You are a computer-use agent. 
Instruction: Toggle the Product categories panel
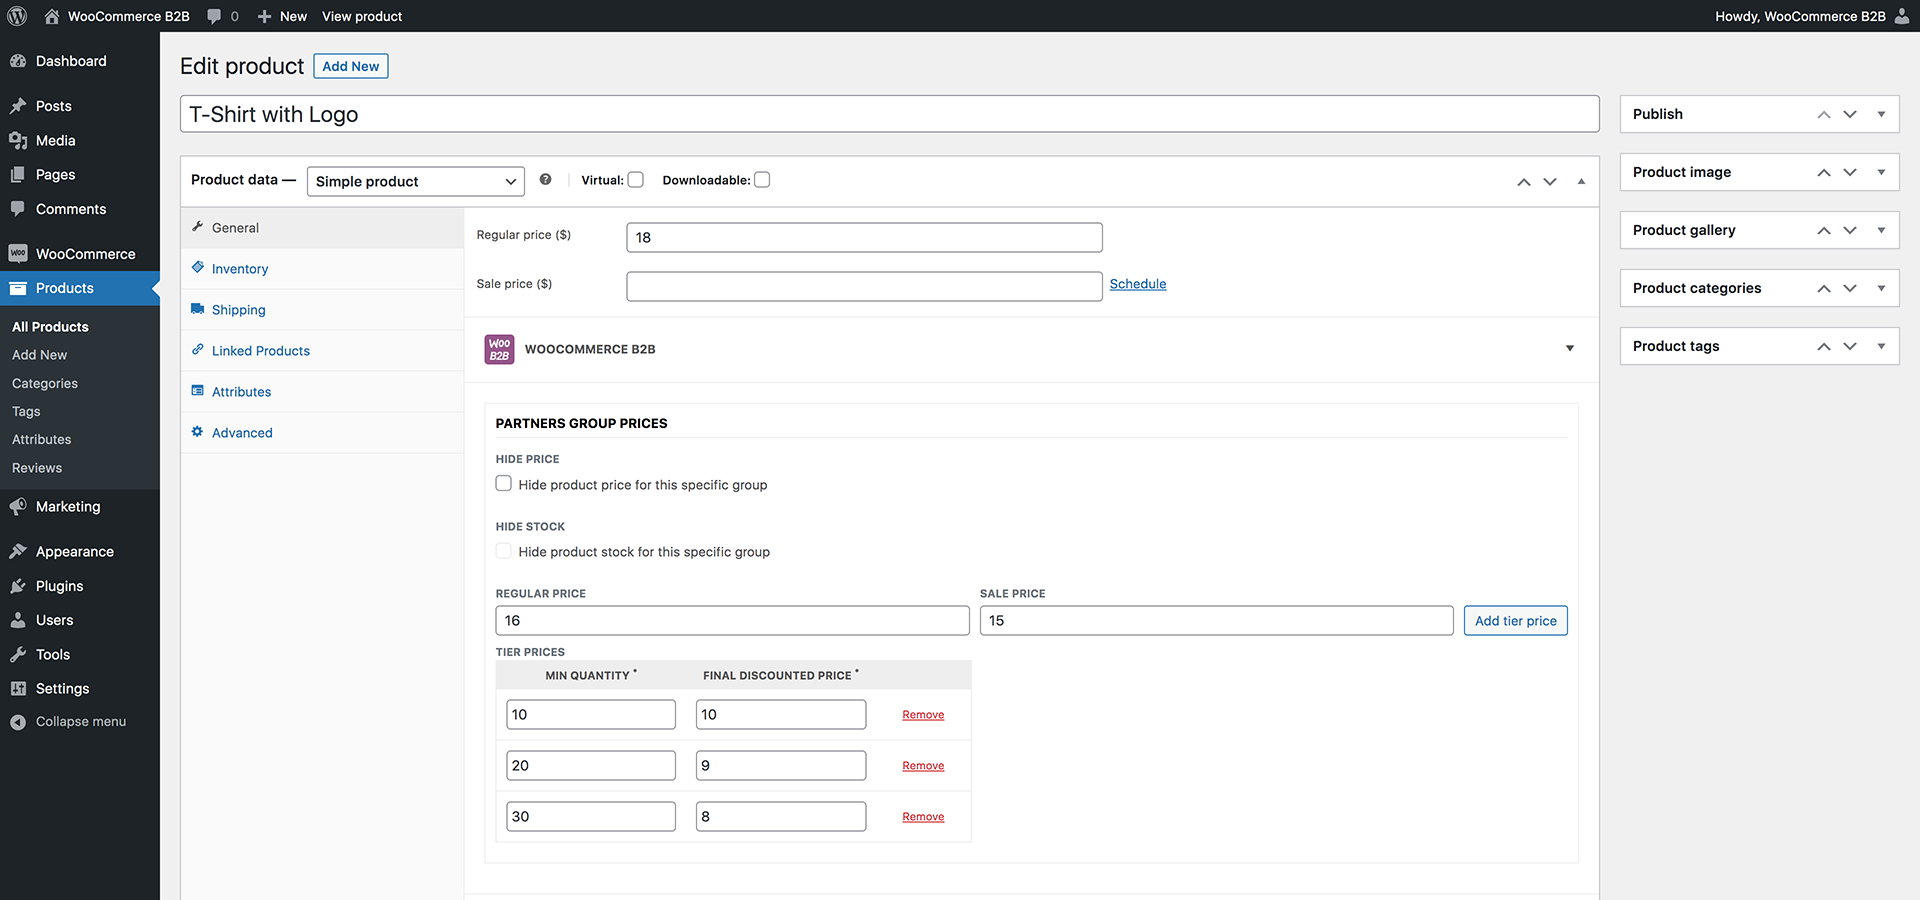[1881, 288]
